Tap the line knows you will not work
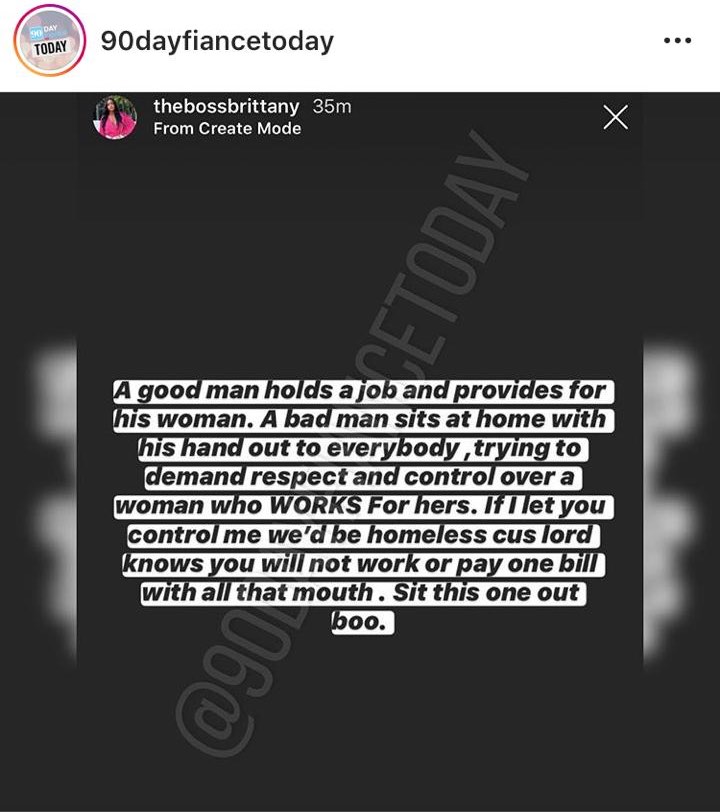 click(364, 564)
